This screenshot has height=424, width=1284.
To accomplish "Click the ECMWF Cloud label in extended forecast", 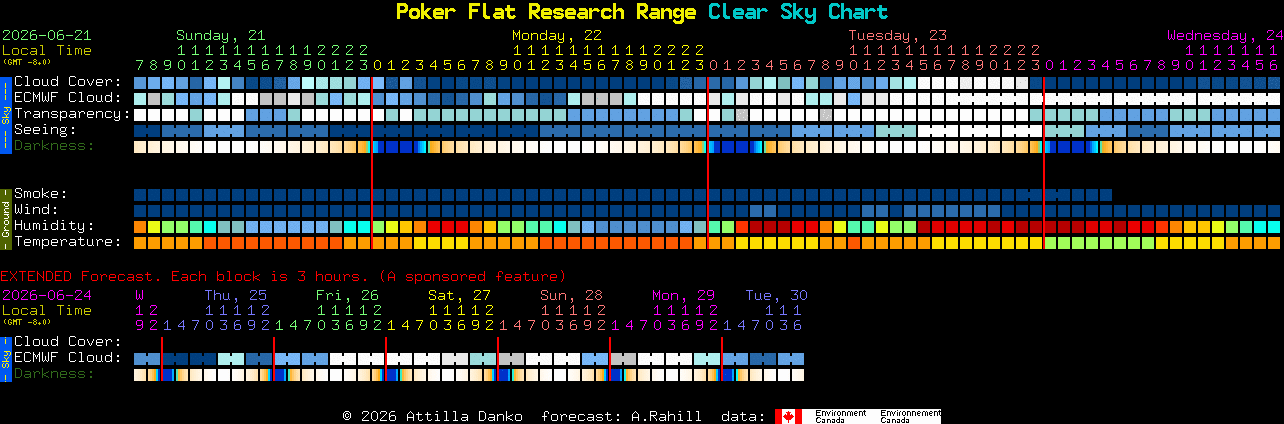I will [x=68, y=358].
